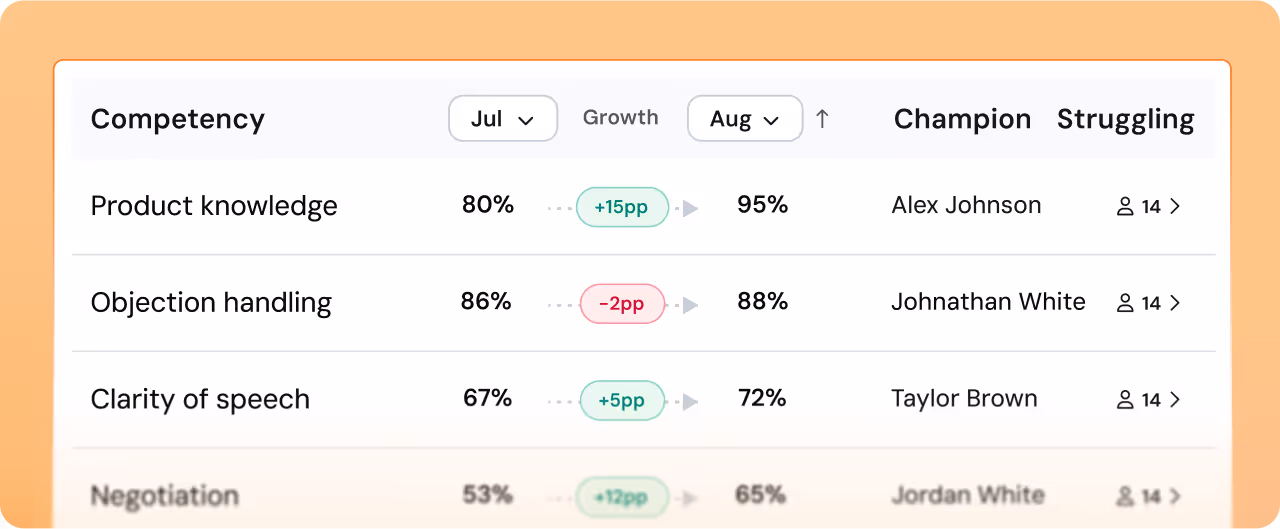Click person icon in Objection handling row

pos(1125,303)
